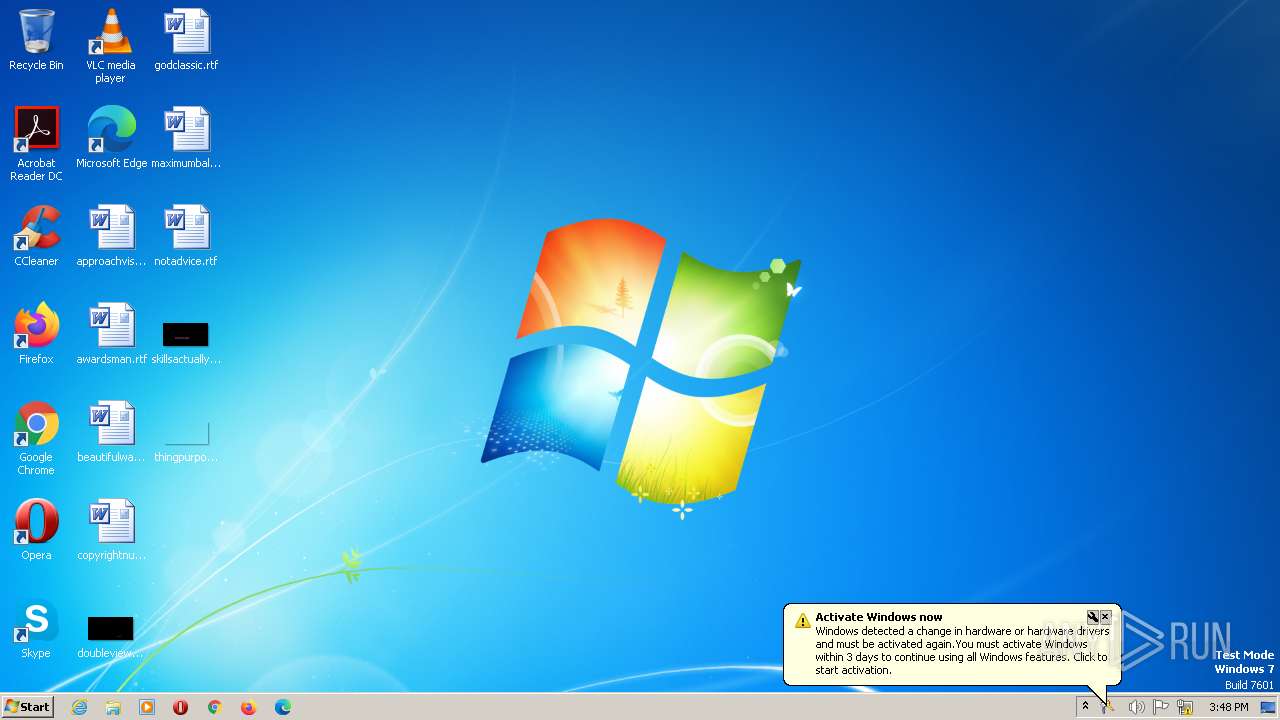Select the Google Chrome desktop shortcut
The height and width of the screenshot is (720, 1280).
click(36, 437)
